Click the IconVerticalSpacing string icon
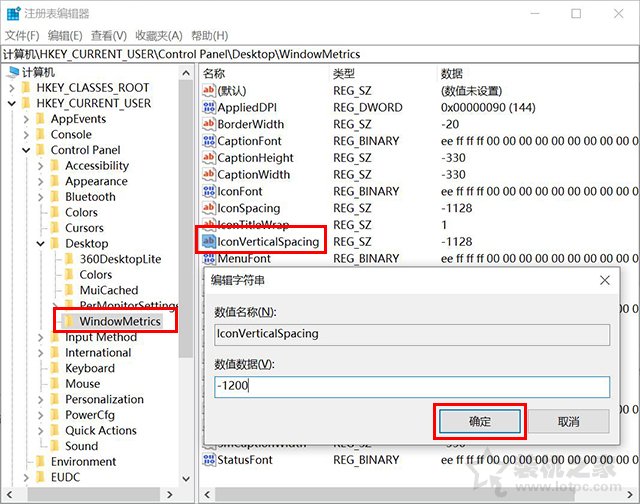Image resolution: width=640 pixels, height=504 pixels. click(x=209, y=241)
